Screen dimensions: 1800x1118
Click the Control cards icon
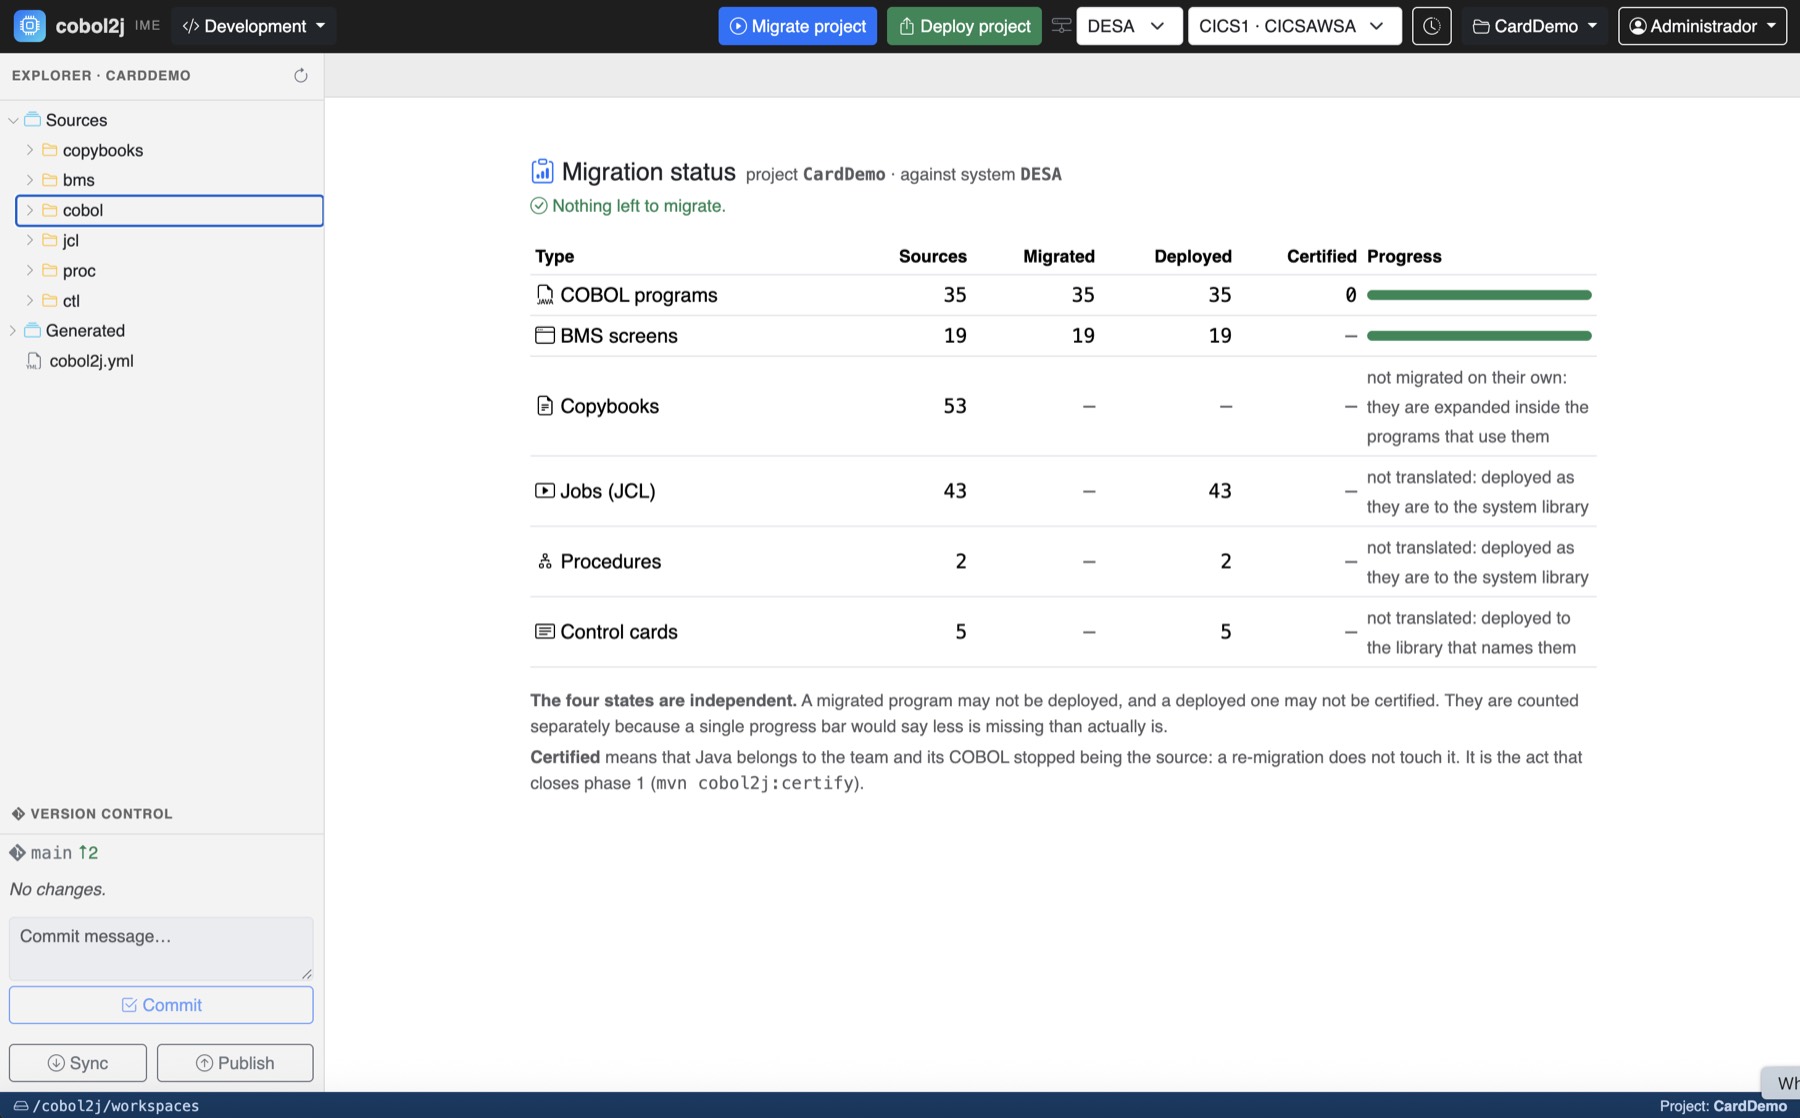545,632
